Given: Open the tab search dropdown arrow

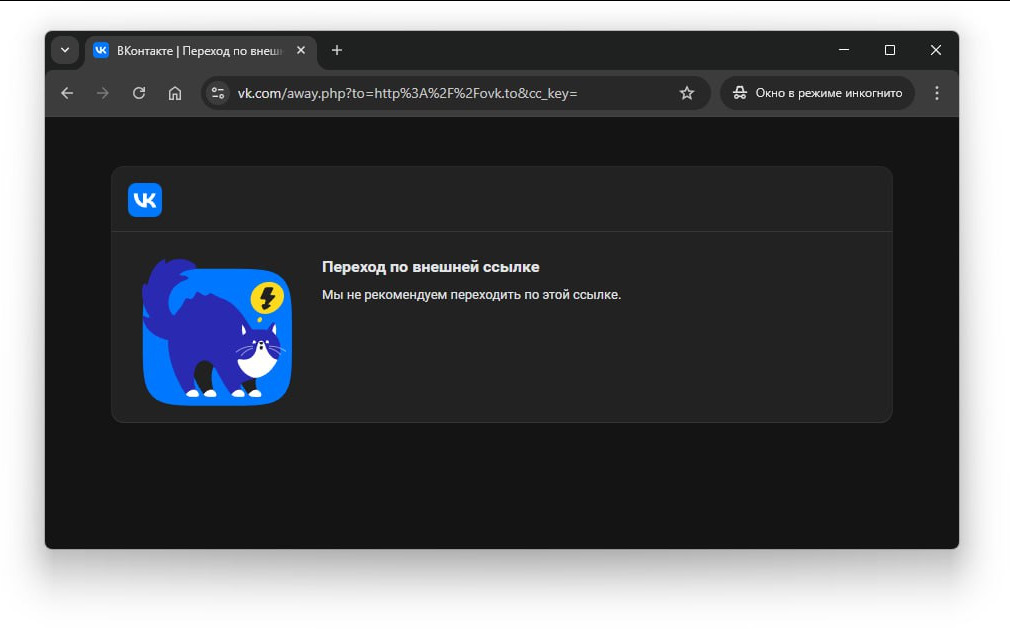Looking at the screenshot, I should coord(65,50).
